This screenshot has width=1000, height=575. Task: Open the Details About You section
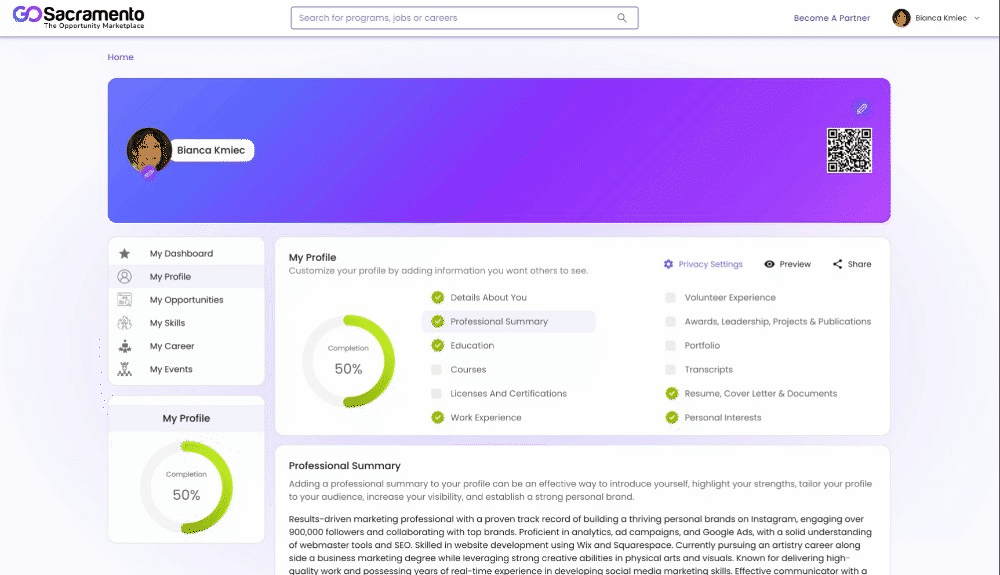pos(489,298)
